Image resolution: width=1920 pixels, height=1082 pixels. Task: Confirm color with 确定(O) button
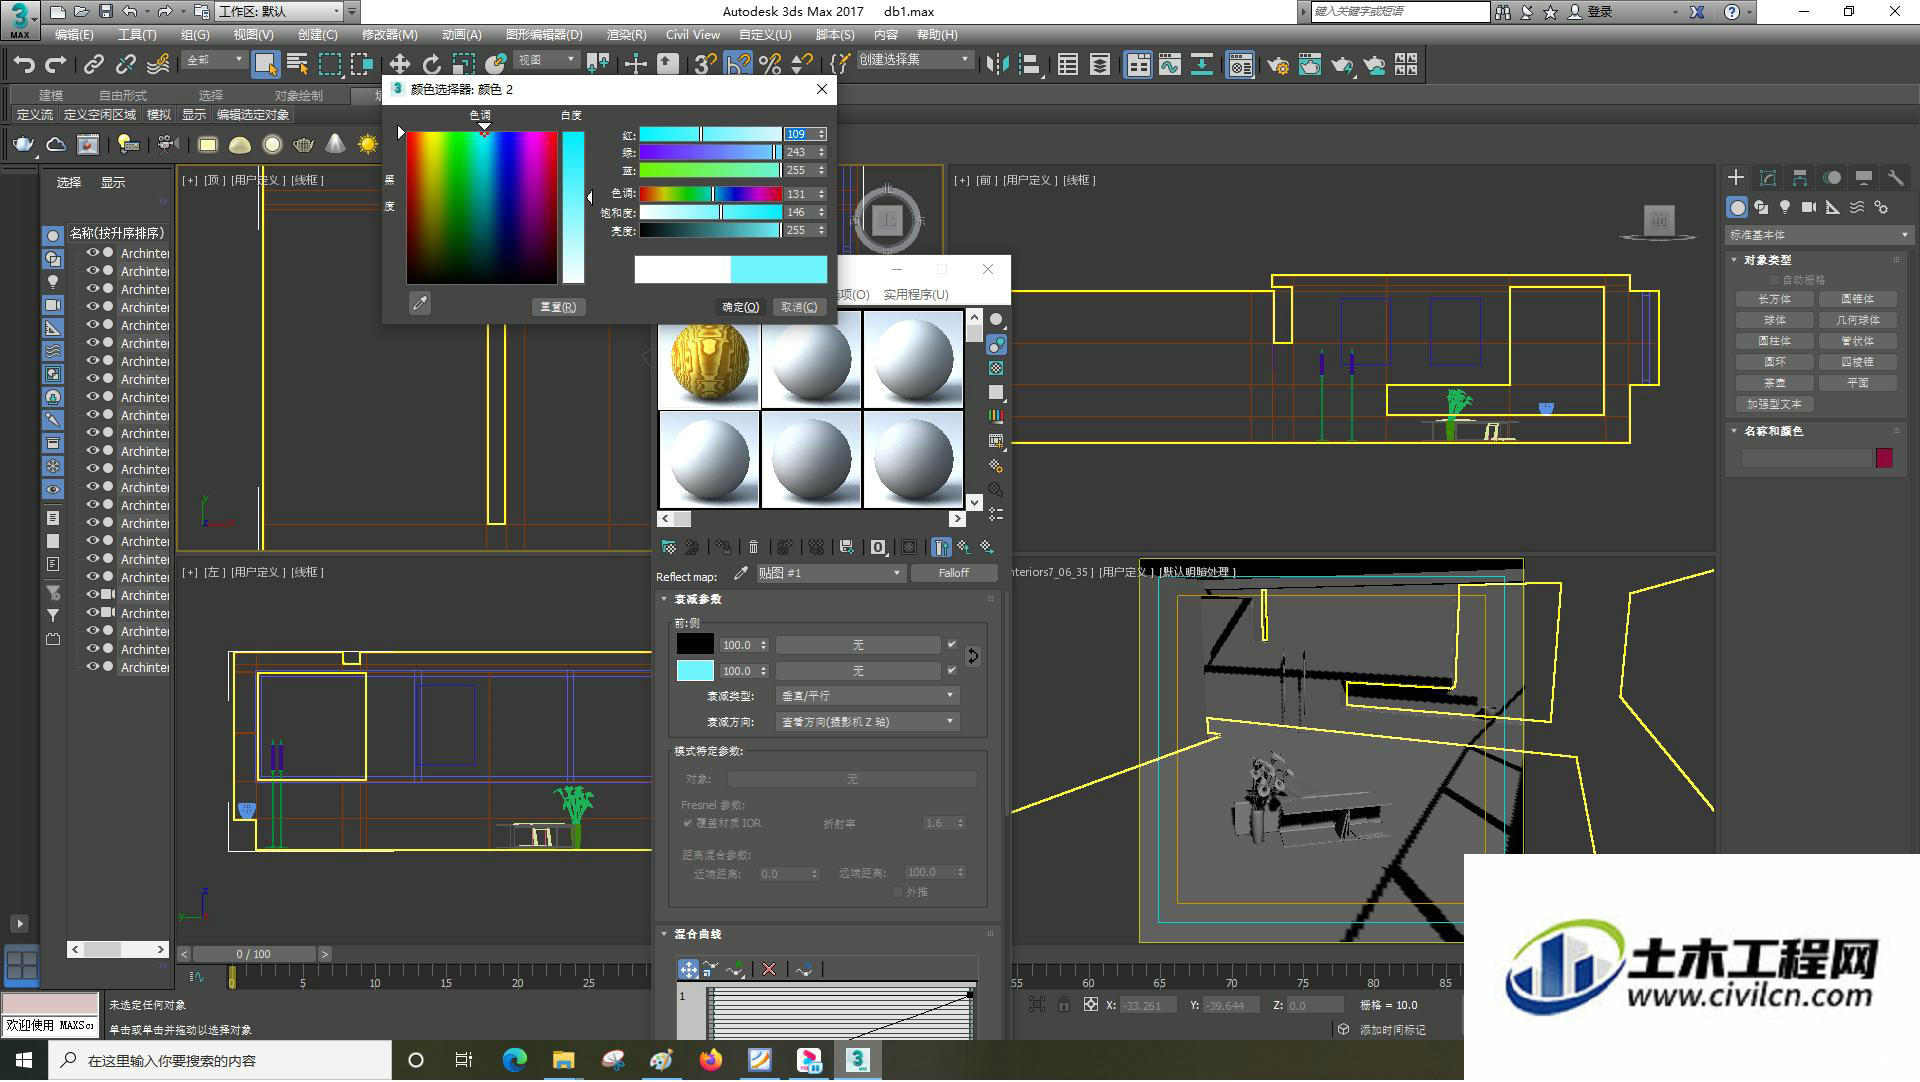tap(741, 307)
